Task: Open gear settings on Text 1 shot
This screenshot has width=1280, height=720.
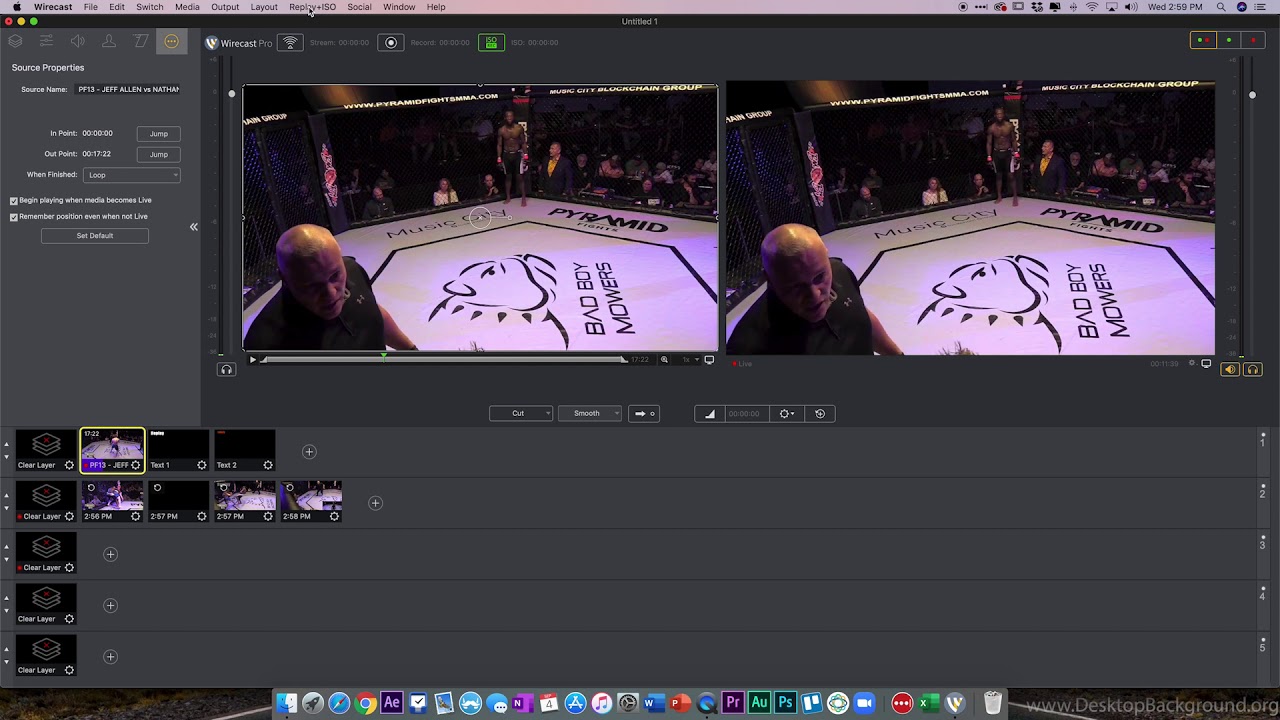Action: click(202, 465)
